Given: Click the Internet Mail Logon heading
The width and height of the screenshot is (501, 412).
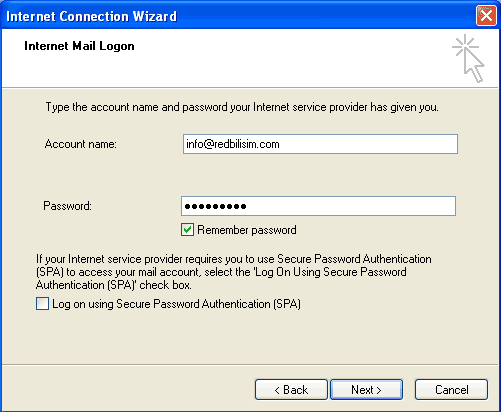Looking at the screenshot, I should (79, 46).
